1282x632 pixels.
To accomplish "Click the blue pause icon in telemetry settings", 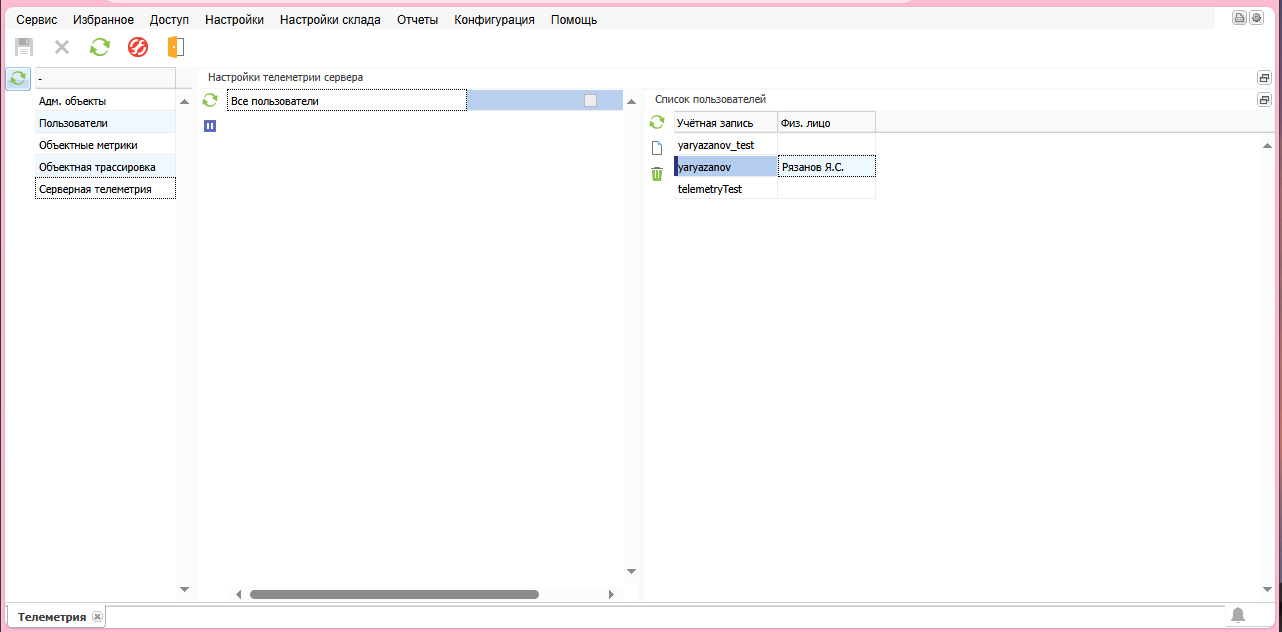I will 210,126.
